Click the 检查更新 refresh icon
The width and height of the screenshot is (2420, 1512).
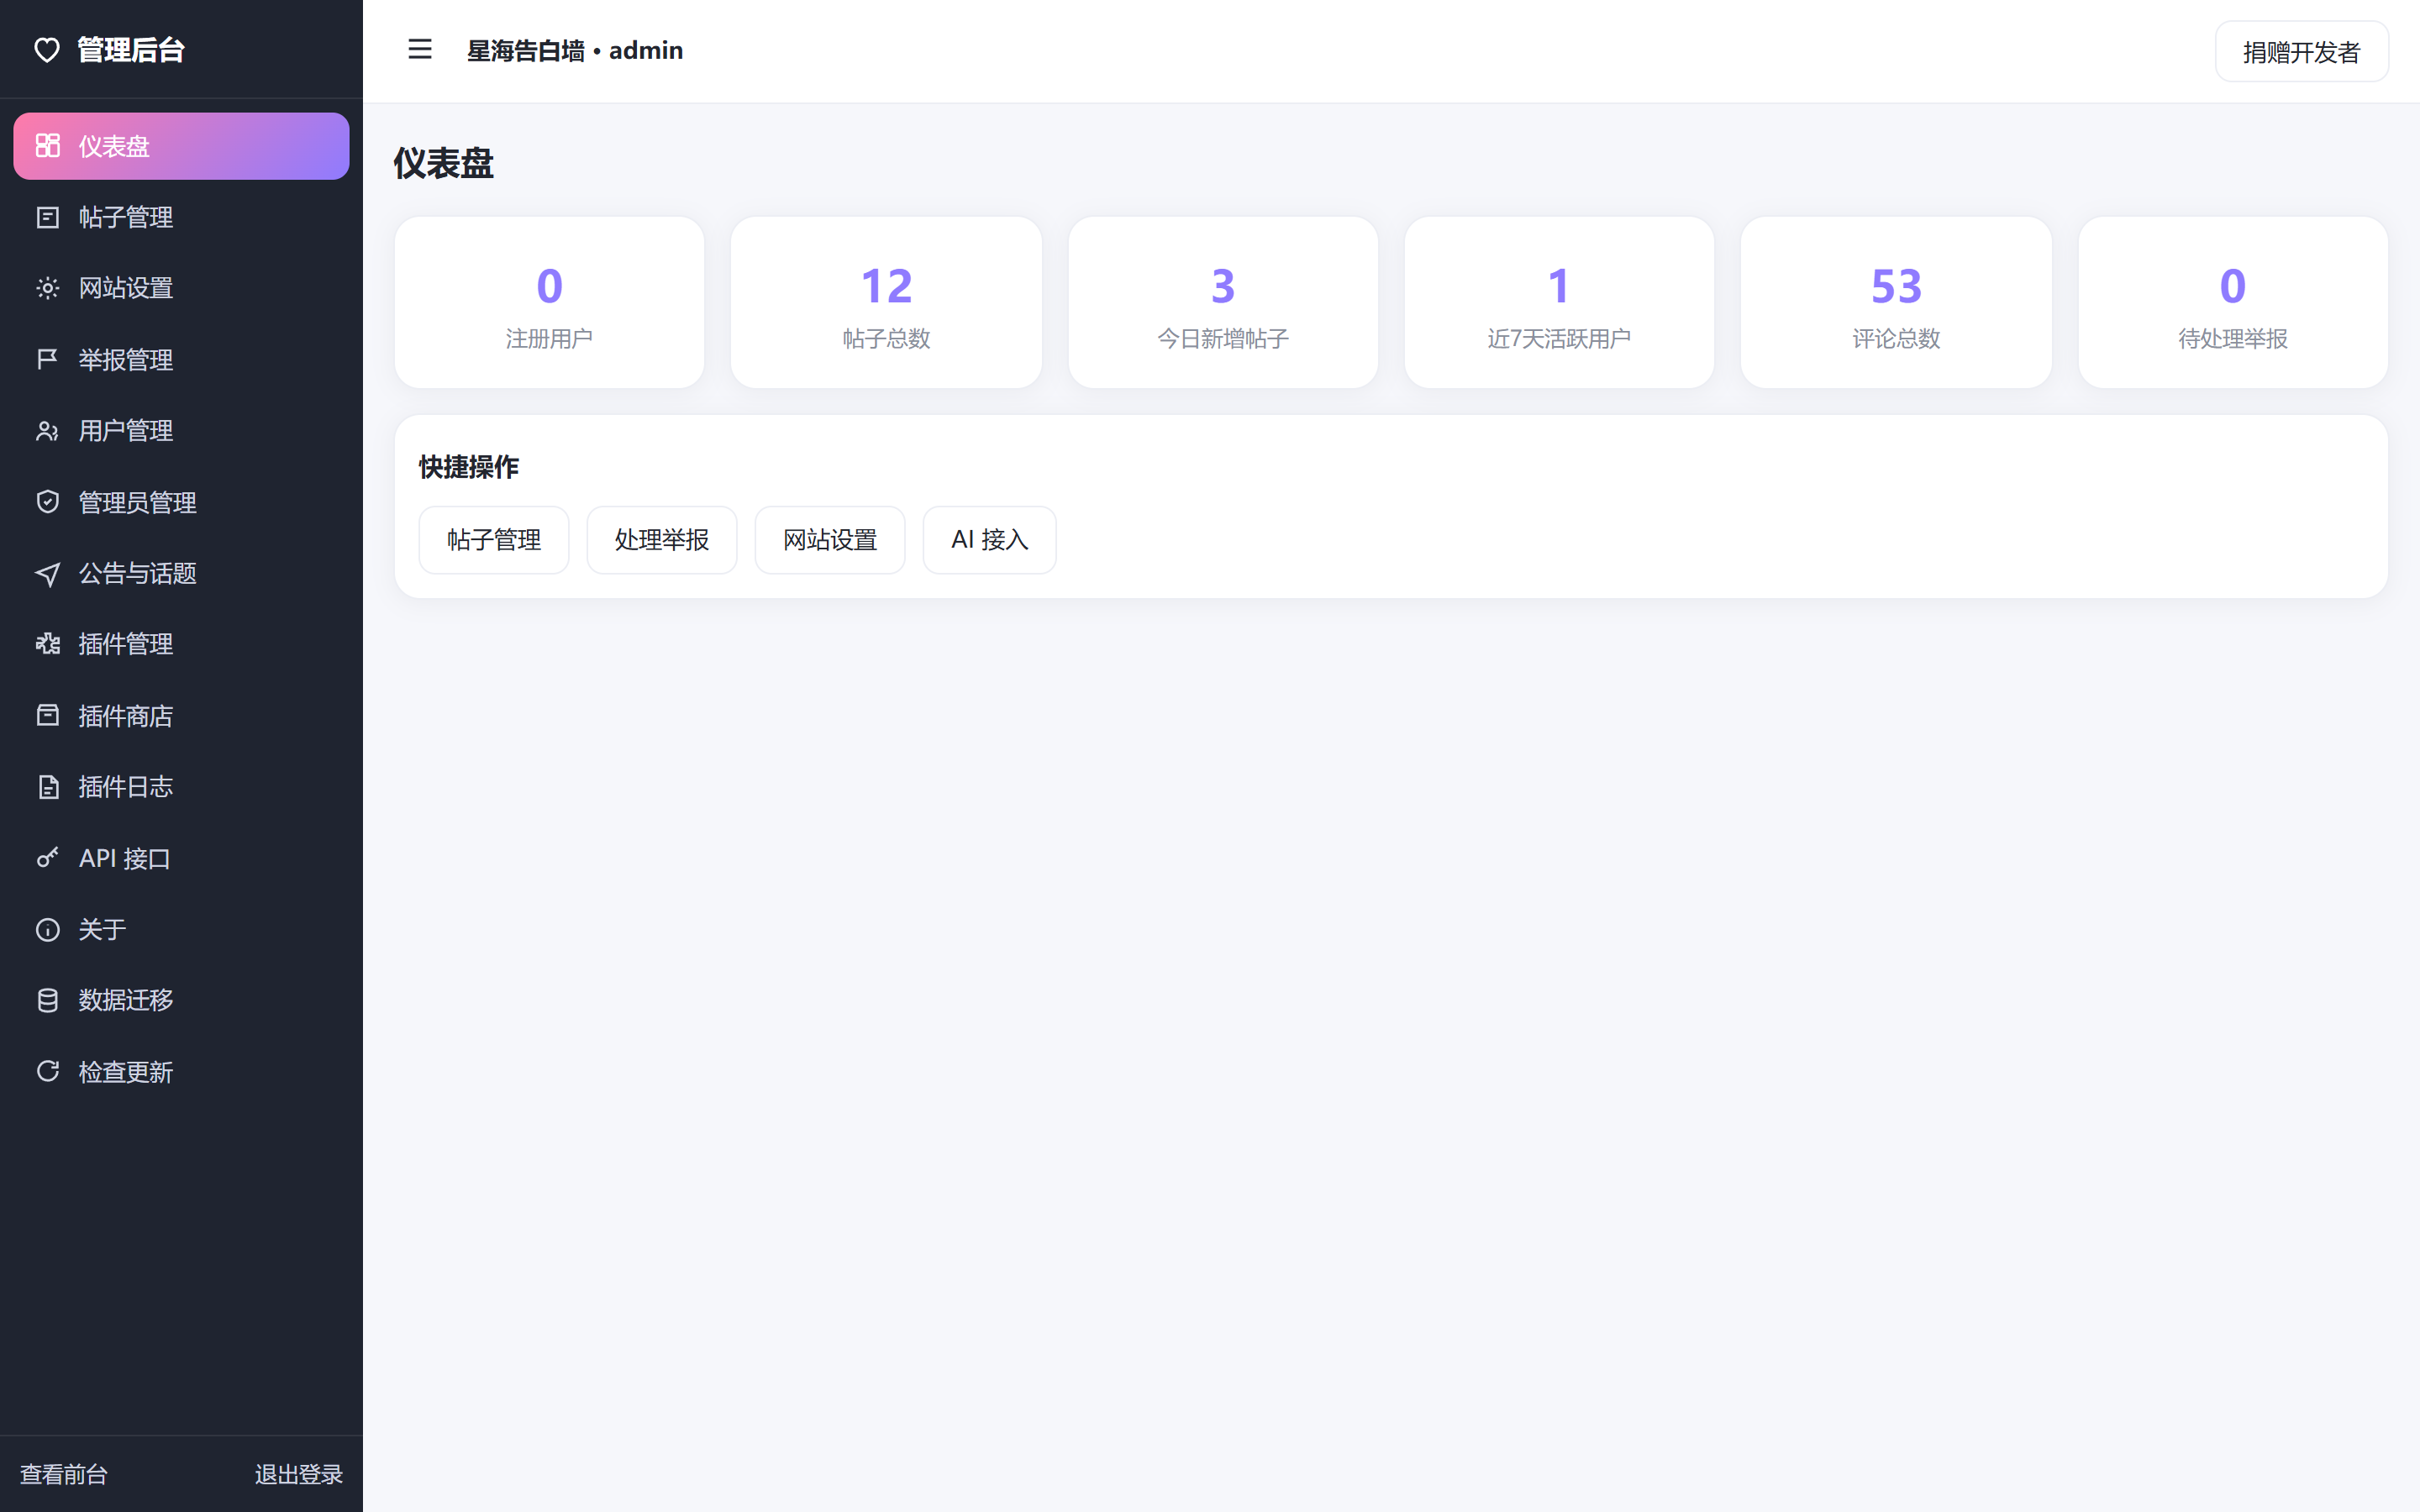coord(47,1071)
